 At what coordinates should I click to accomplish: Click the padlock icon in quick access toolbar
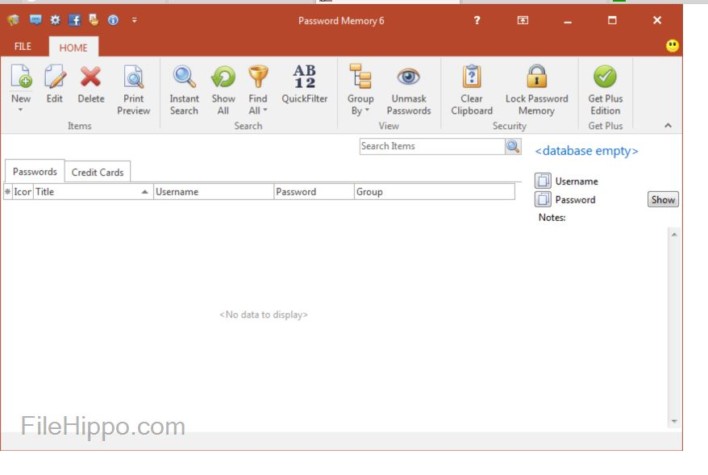pos(93,20)
